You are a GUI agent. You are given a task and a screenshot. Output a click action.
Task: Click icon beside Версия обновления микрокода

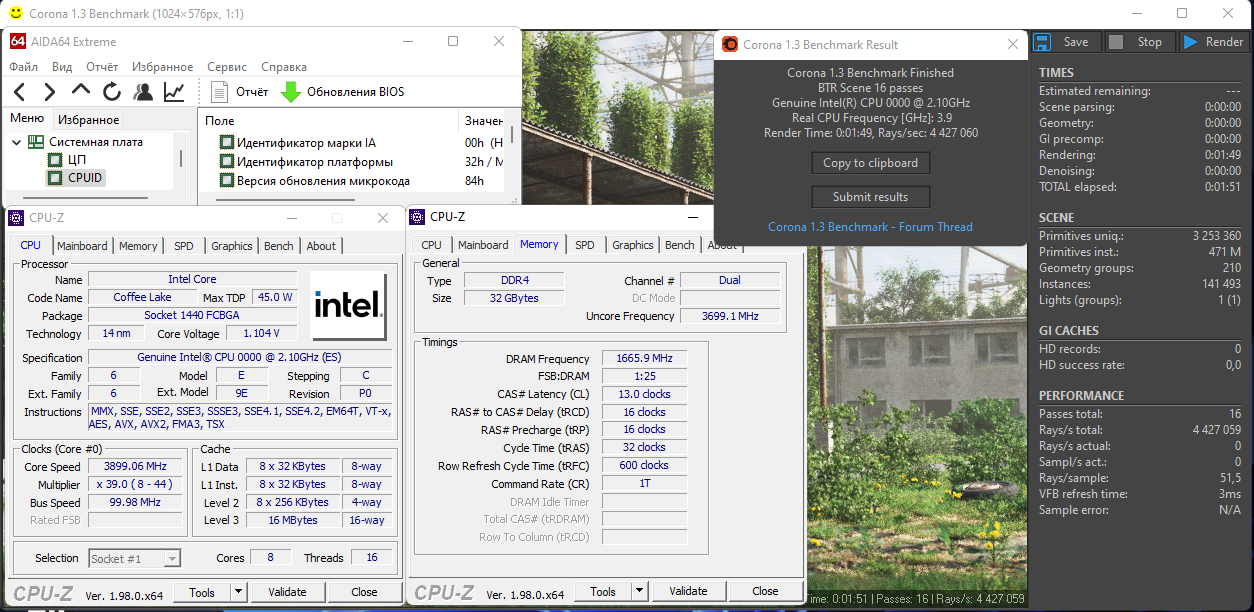click(x=226, y=181)
